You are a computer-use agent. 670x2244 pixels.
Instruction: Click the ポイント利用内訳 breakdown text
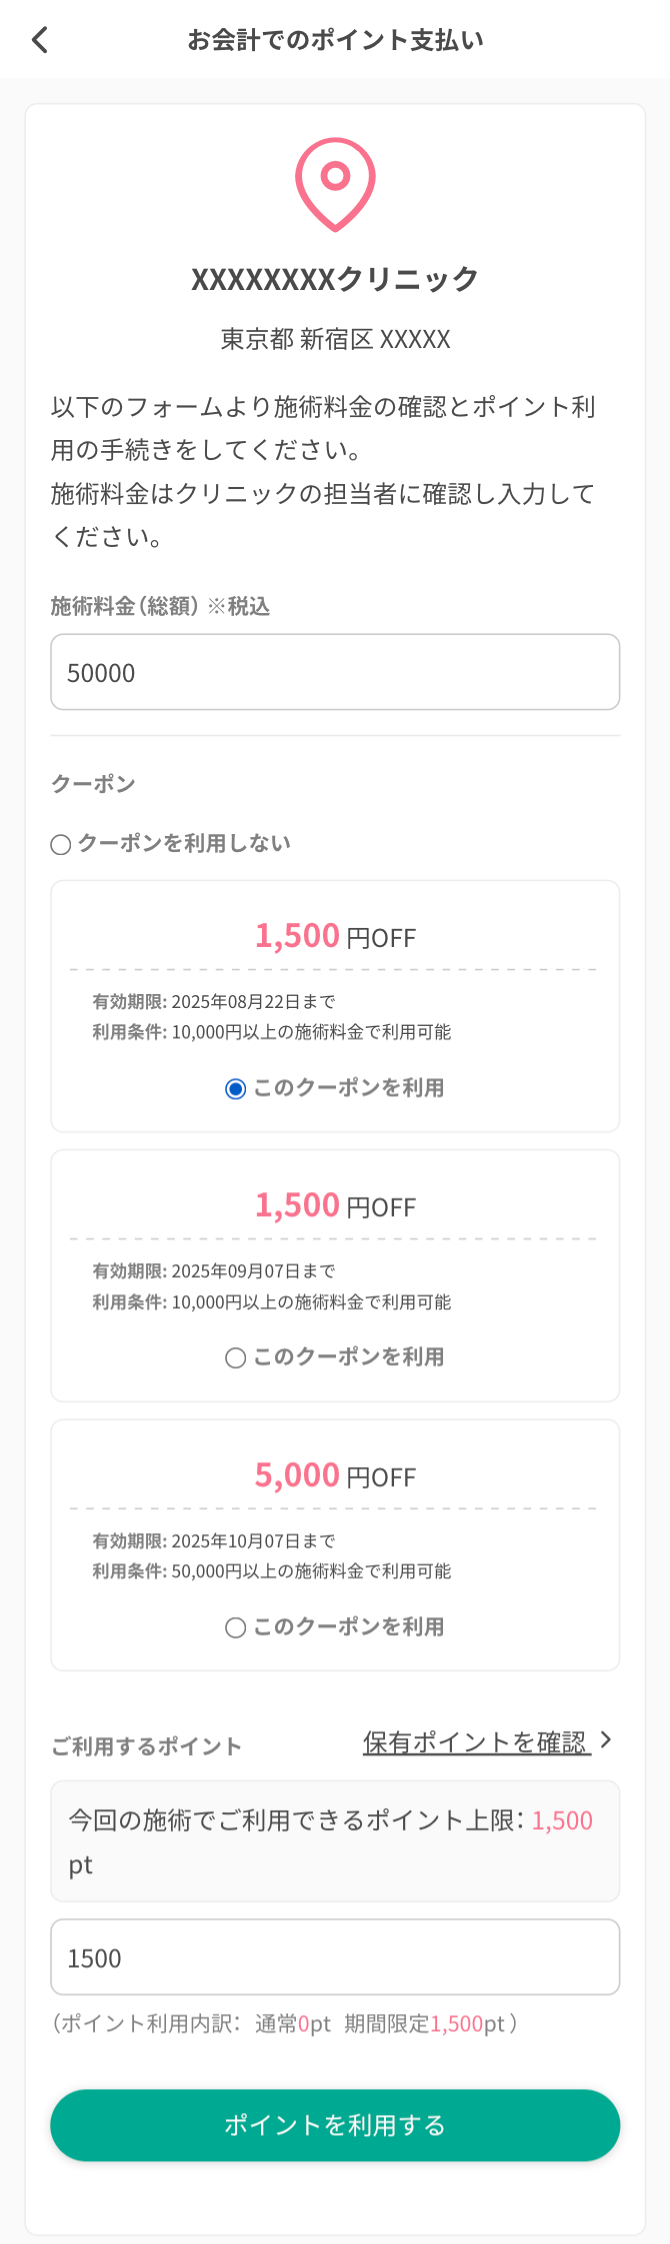285,2024
